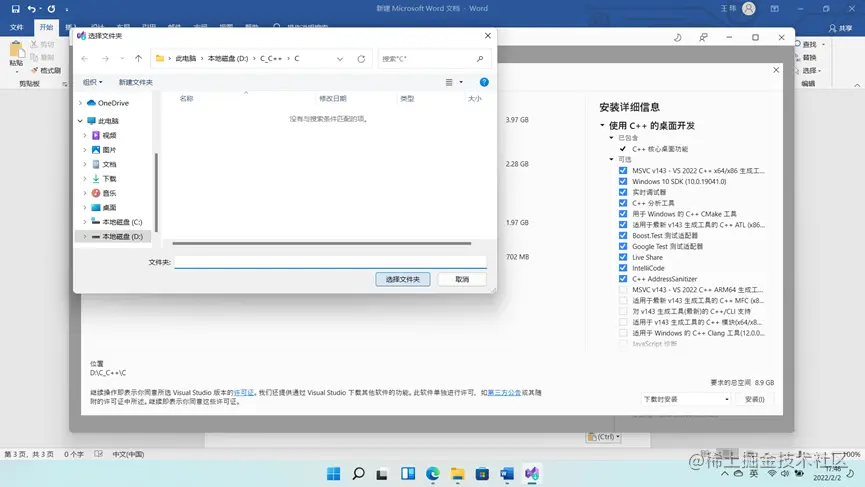Switch to Word on taskbar

[507, 474]
